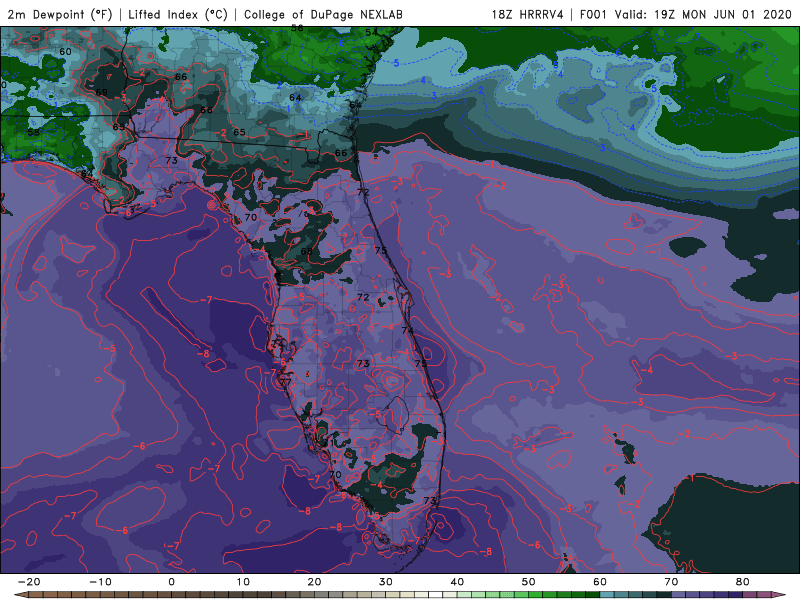This screenshot has width=800, height=600.
Task: Click the -10 label on the color scale
Action: point(100,582)
